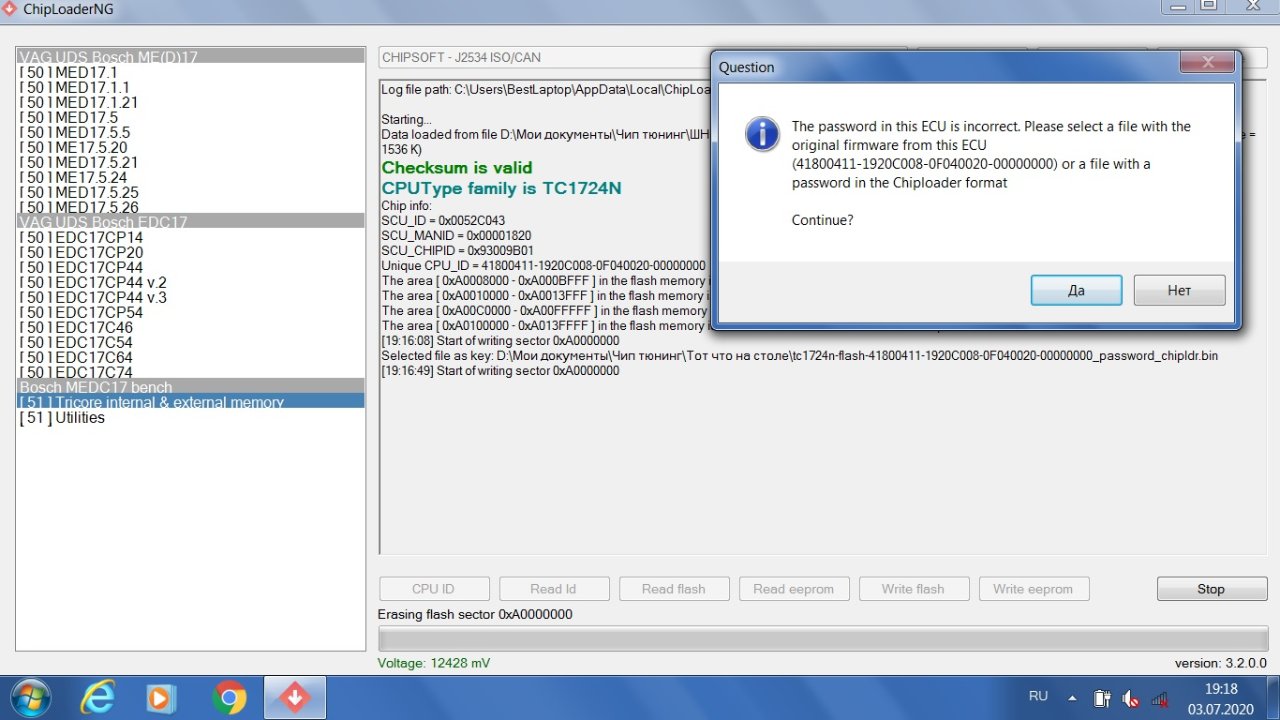
Task: Click the RU language indicator
Action: click(1038, 696)
